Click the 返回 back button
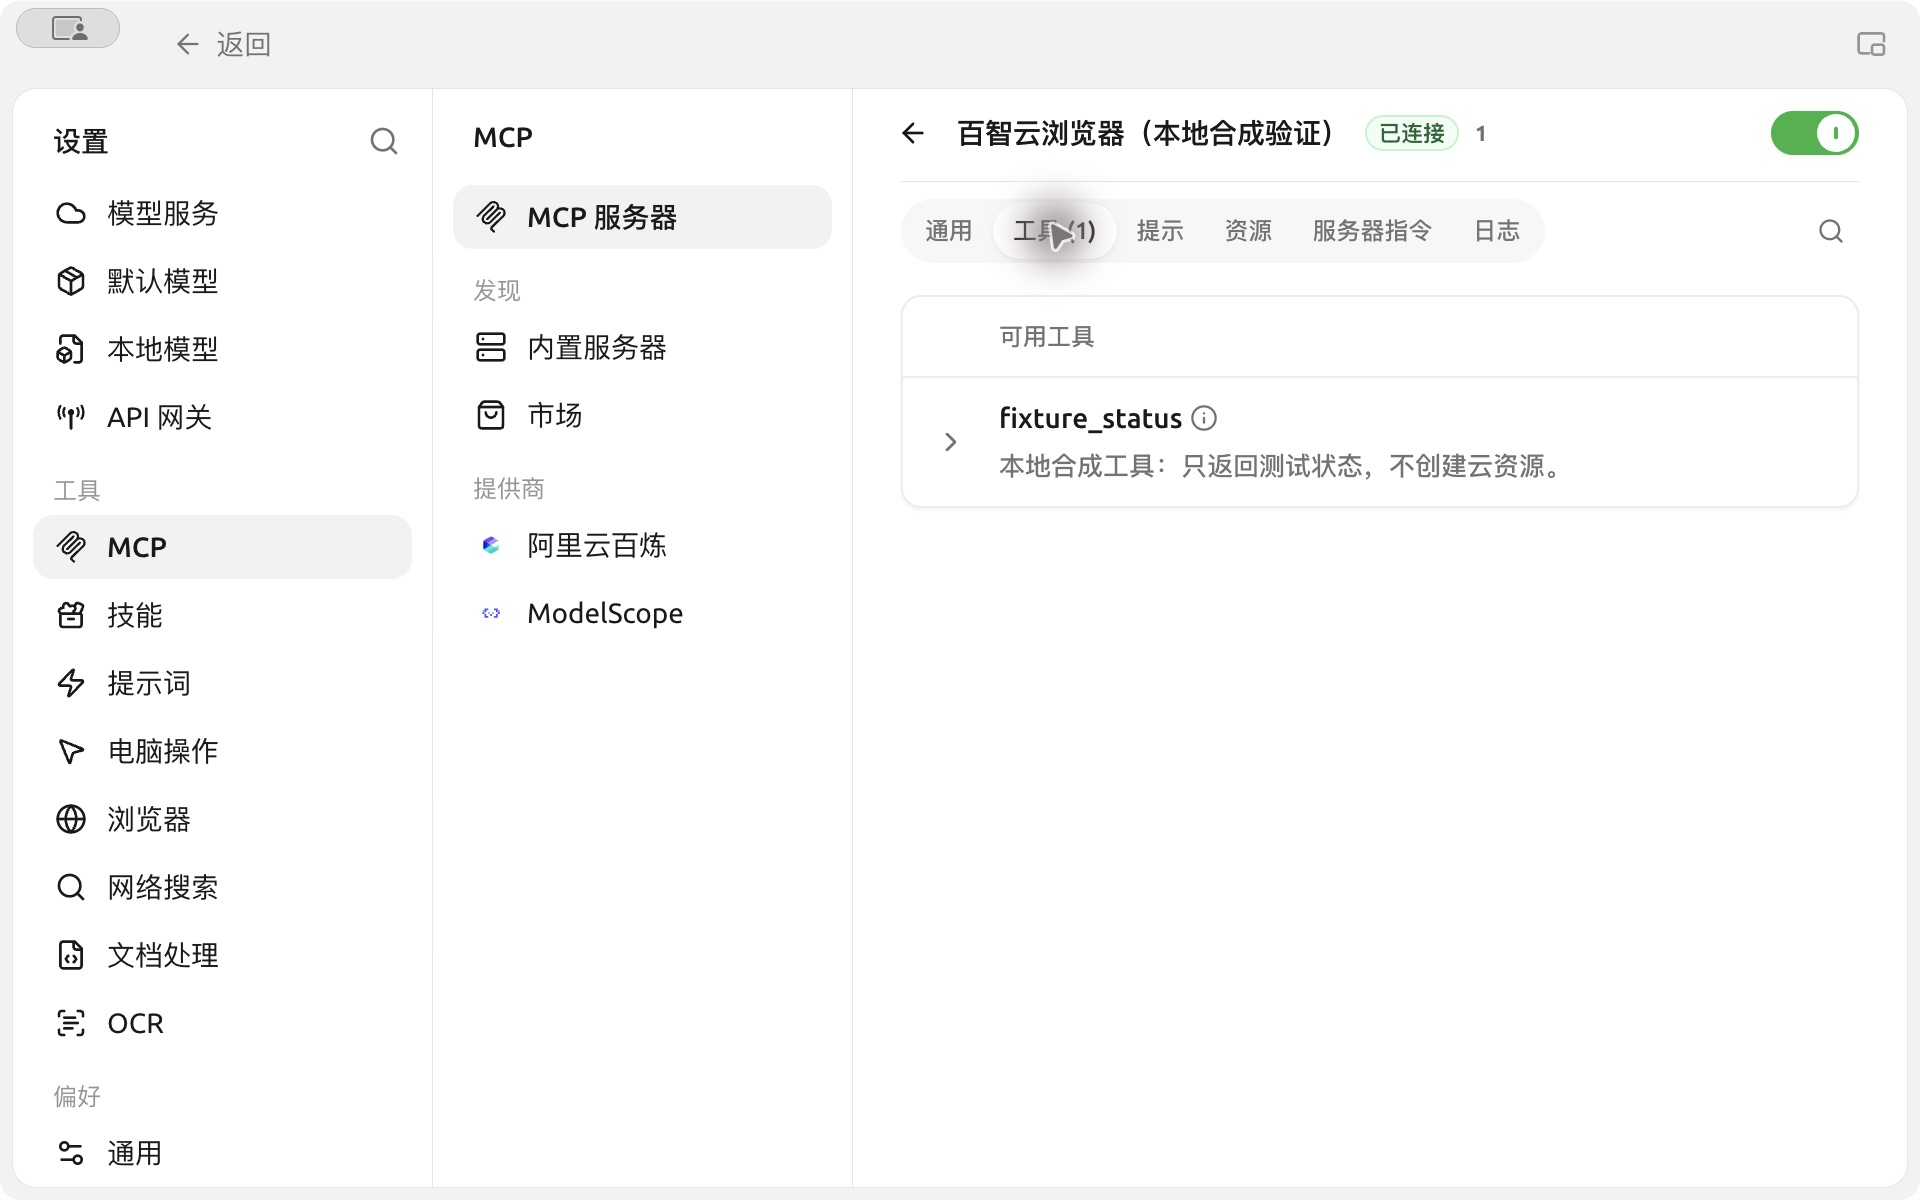 pyautogui.click(x=224, y=44)
